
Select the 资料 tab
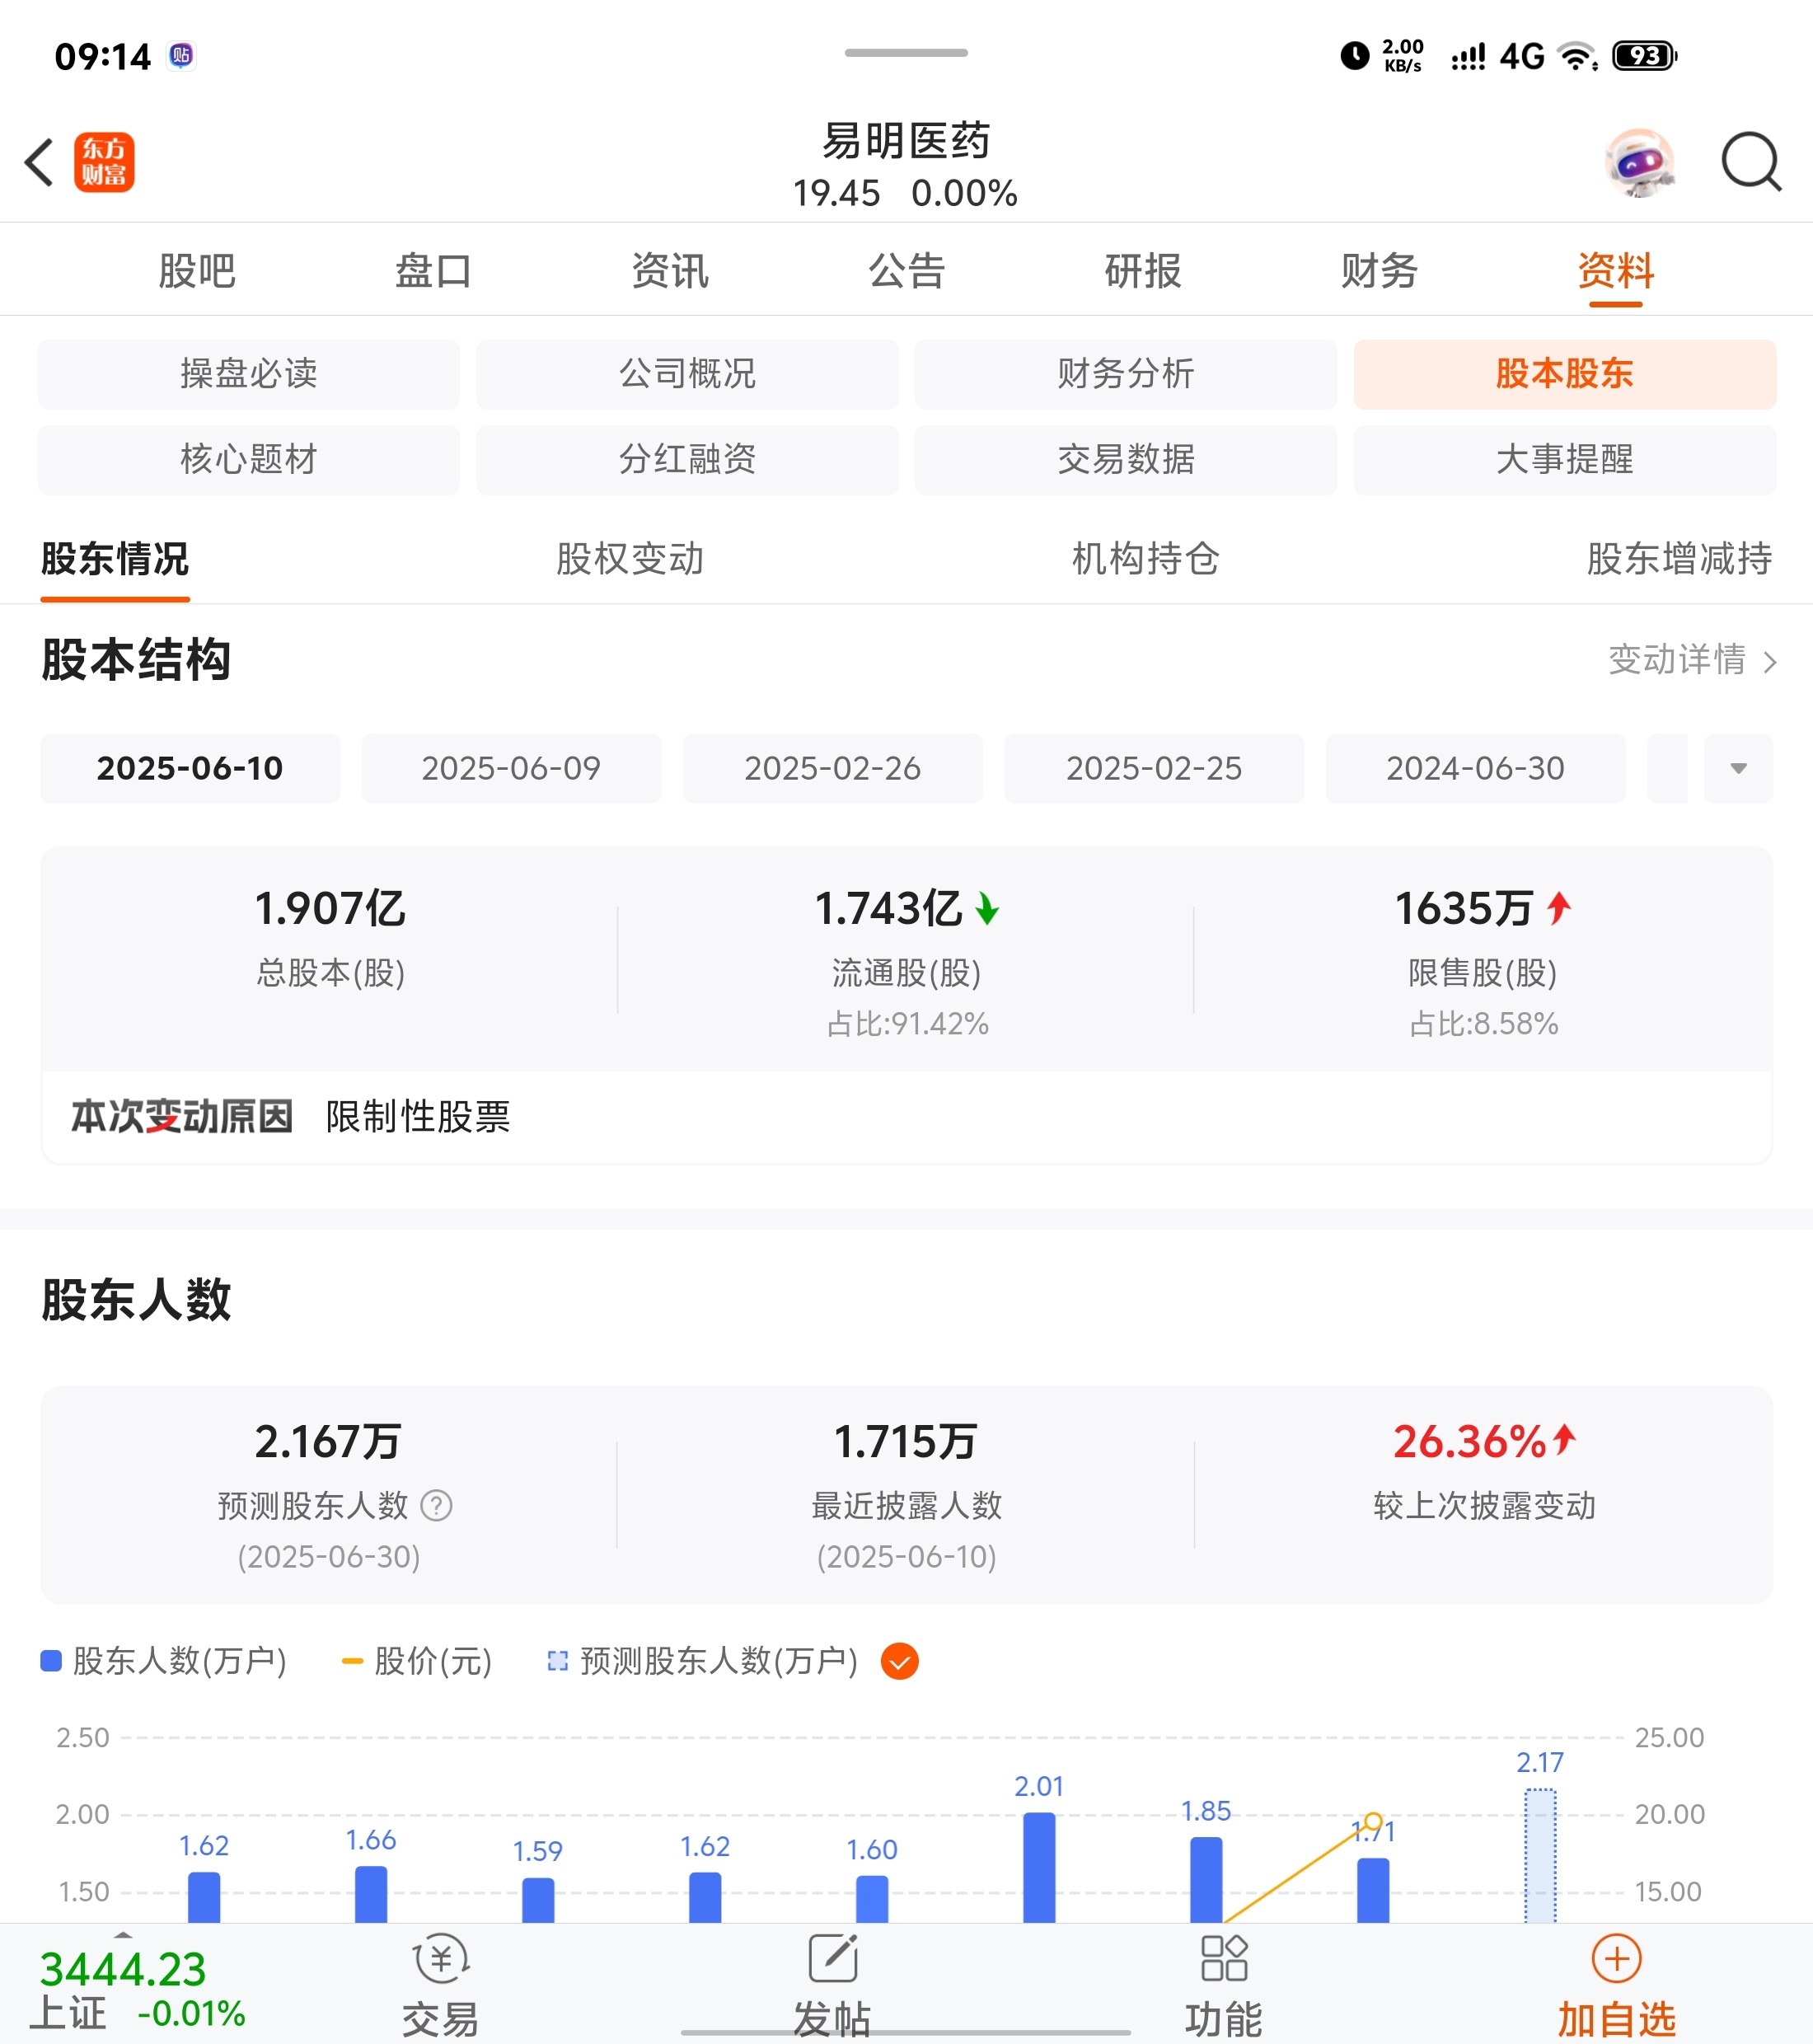(x=1616, y=271)
